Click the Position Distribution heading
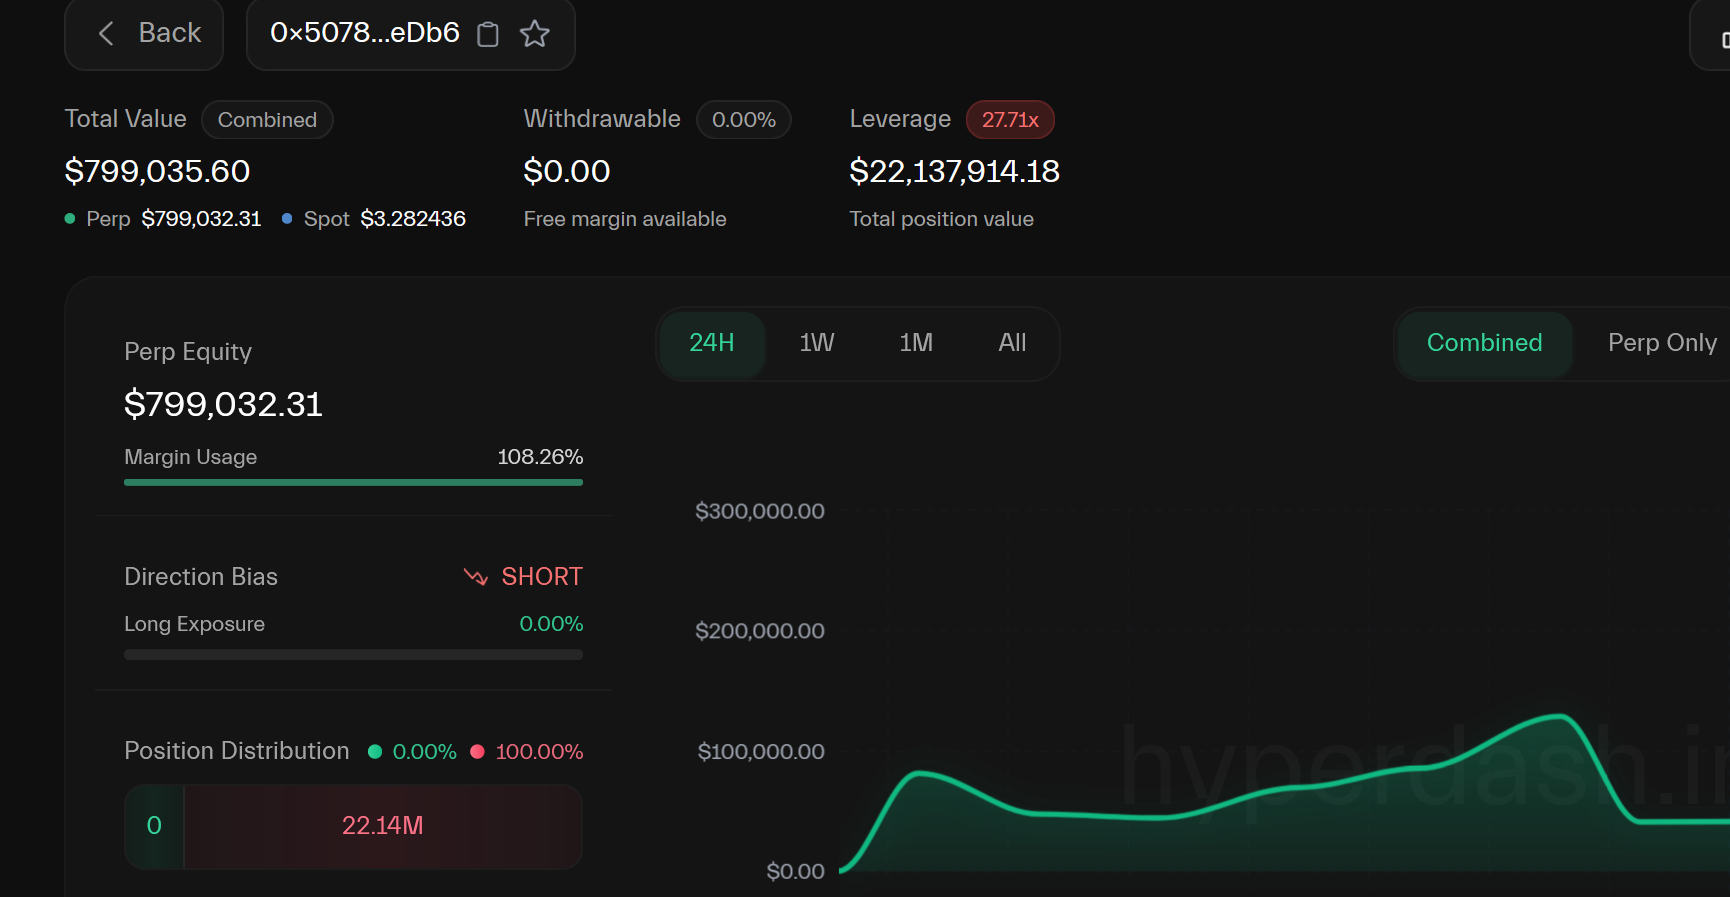 click(x=237, y=751)
